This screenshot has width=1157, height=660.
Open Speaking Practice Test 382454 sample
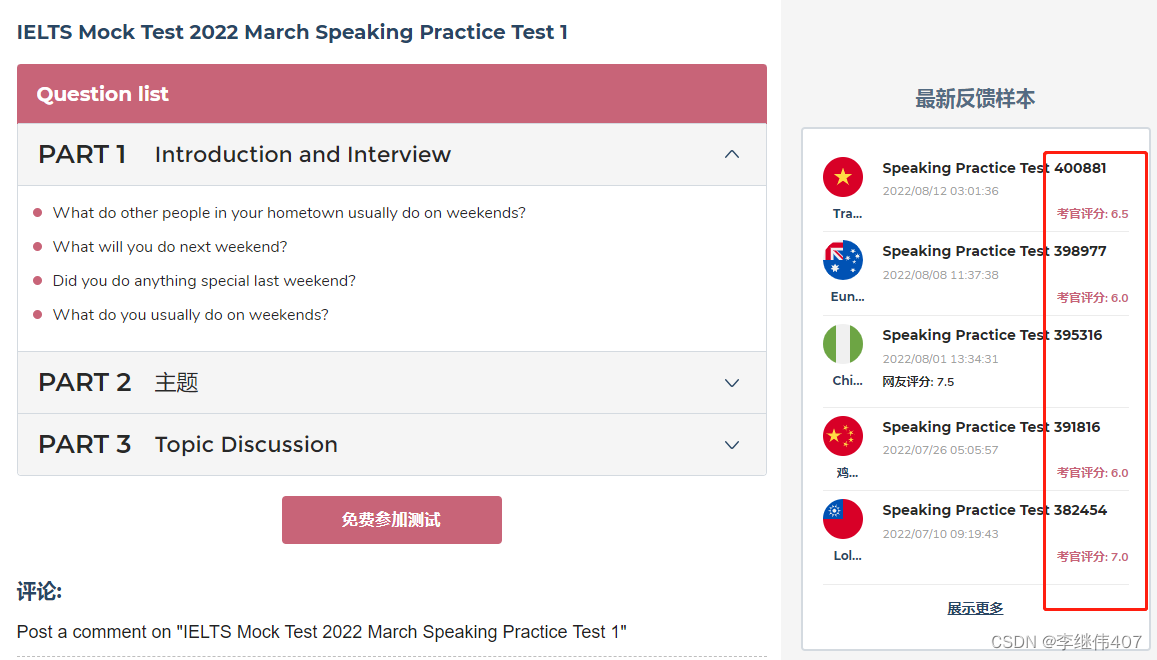pyautogui.click(x=995, y=510)
